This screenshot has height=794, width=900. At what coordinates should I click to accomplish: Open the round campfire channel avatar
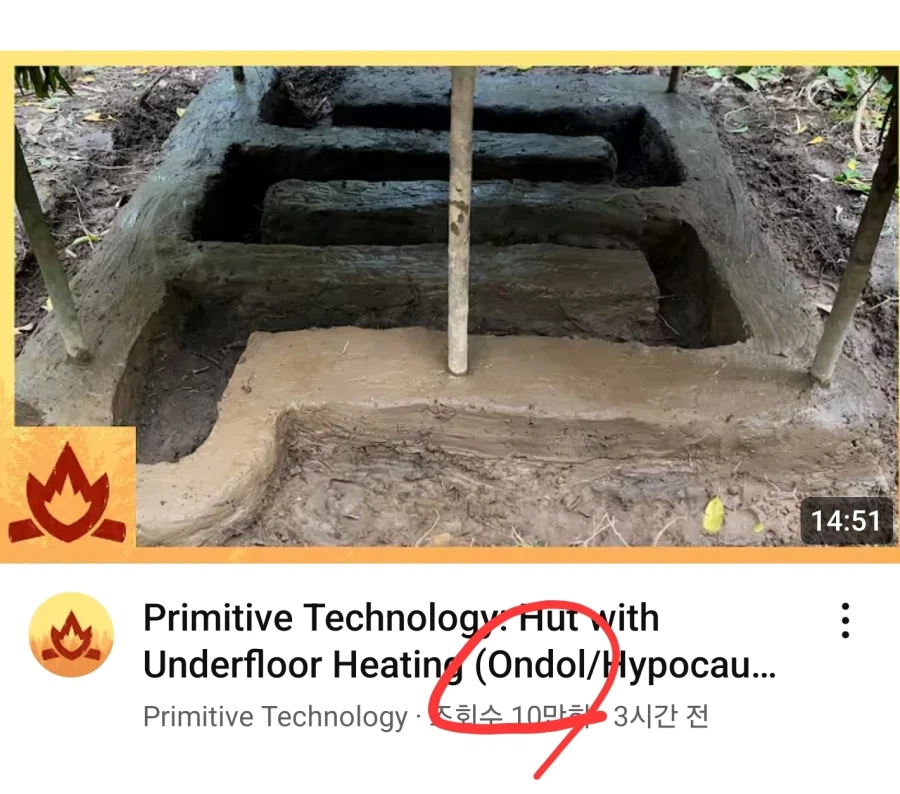pos(71,635)
